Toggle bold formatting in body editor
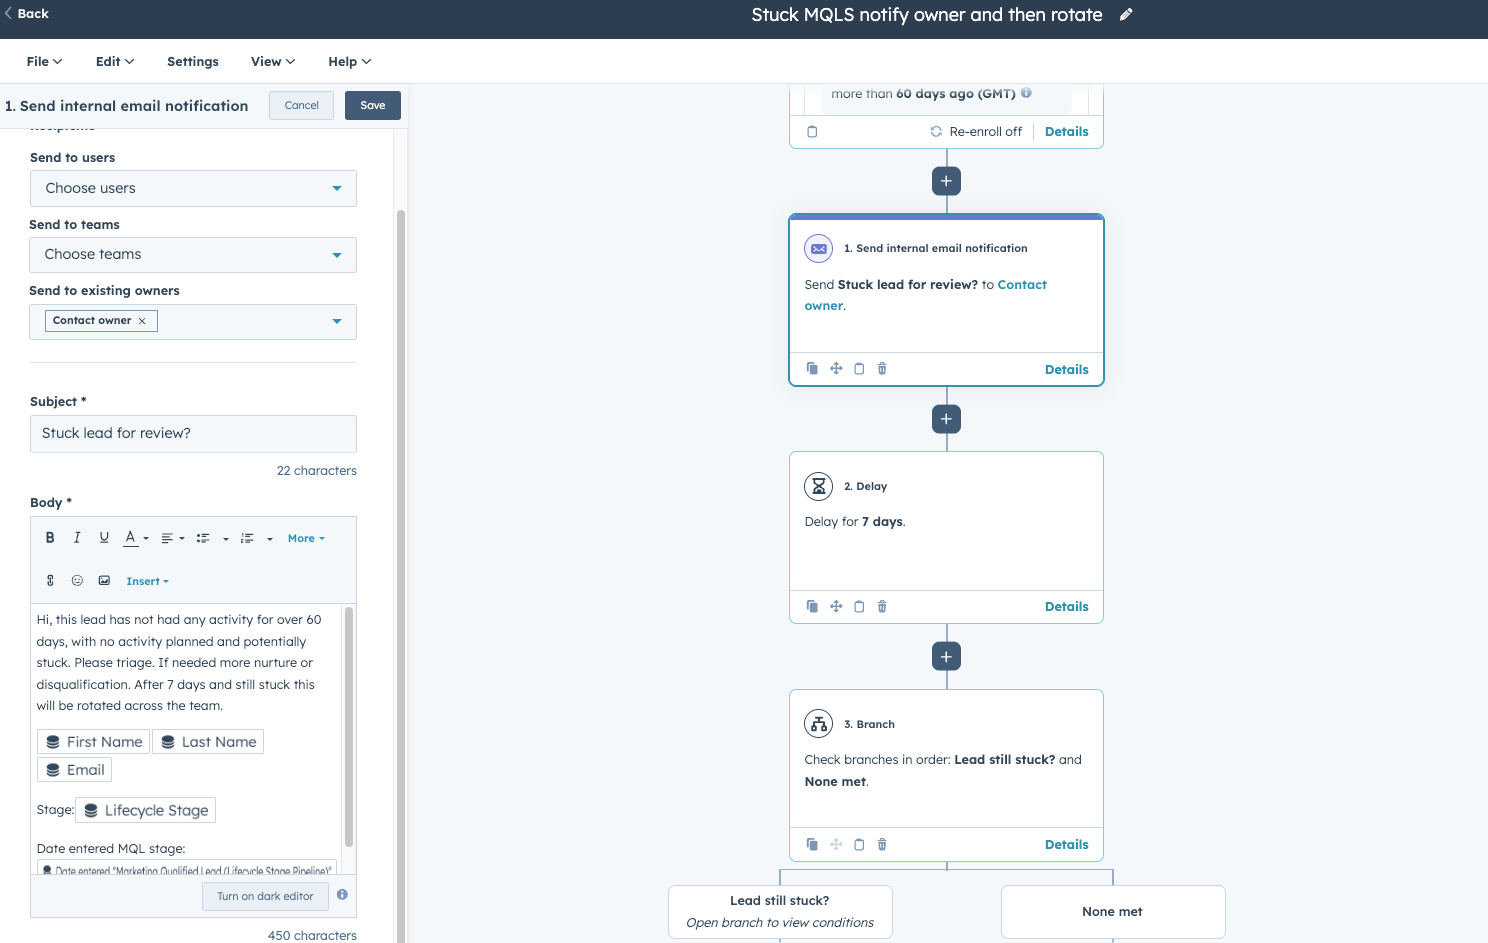Viewport: 1488px width, 943px height. coord(50,538)
